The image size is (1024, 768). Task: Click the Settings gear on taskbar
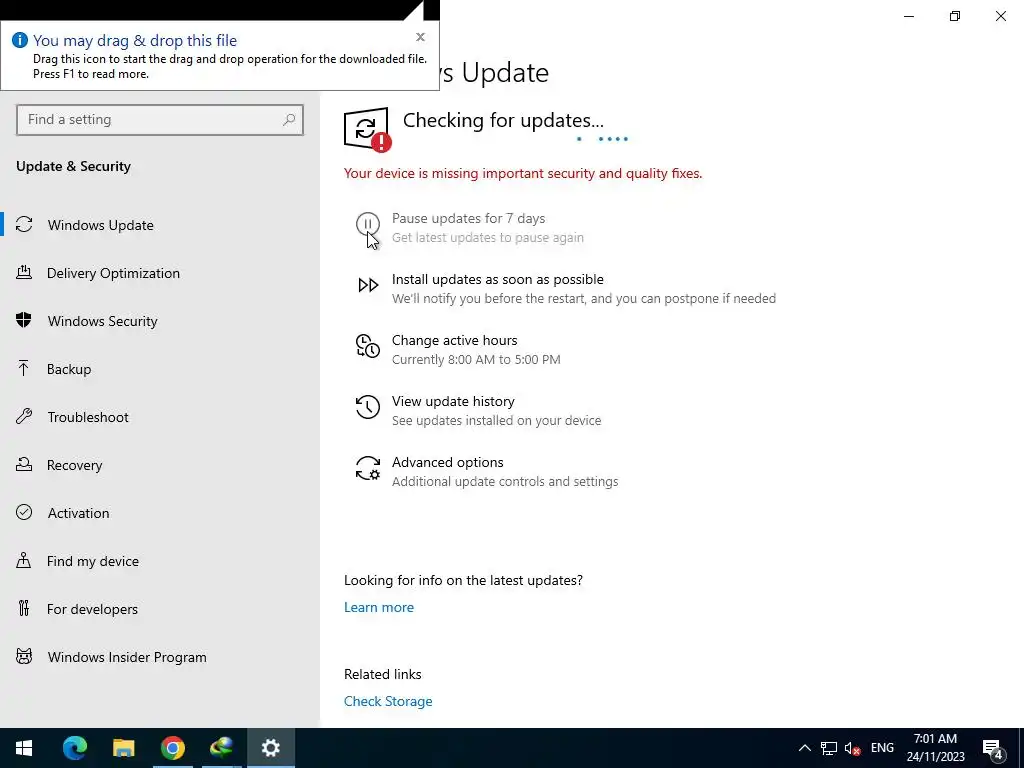[270, 748]
